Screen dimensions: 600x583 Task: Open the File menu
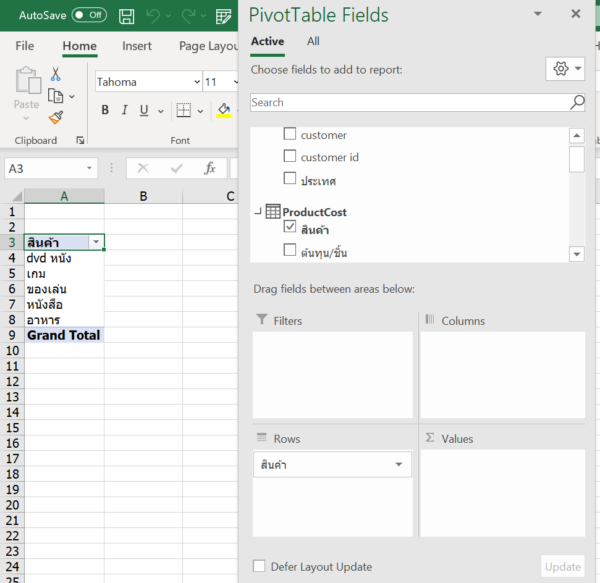coord(25,46)
